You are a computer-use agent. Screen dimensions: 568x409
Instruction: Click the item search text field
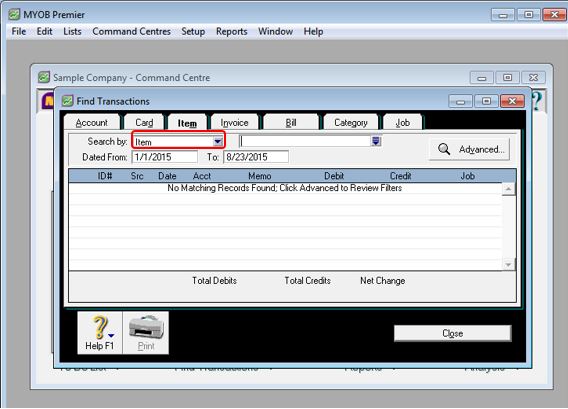(305, 141)
